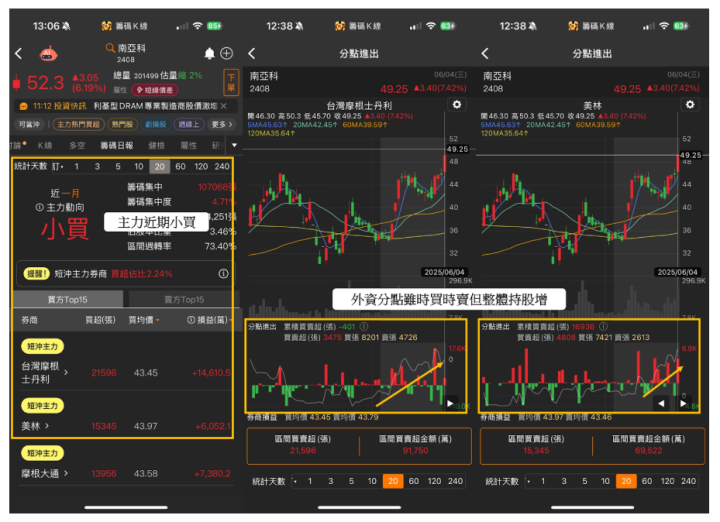Tap the 區間買賣超 21,596 summary box
Viewport: 720px width, 522px height.
click(303, 445)
